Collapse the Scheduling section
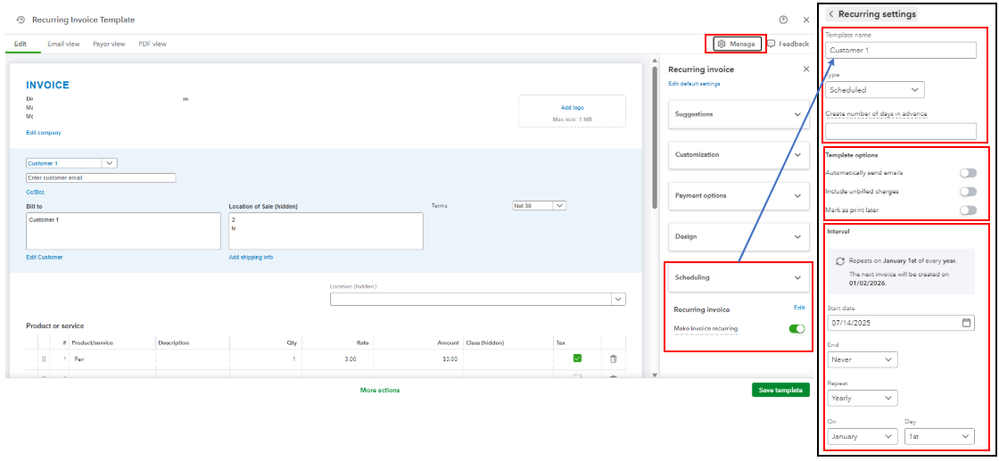 pos(738,278)
